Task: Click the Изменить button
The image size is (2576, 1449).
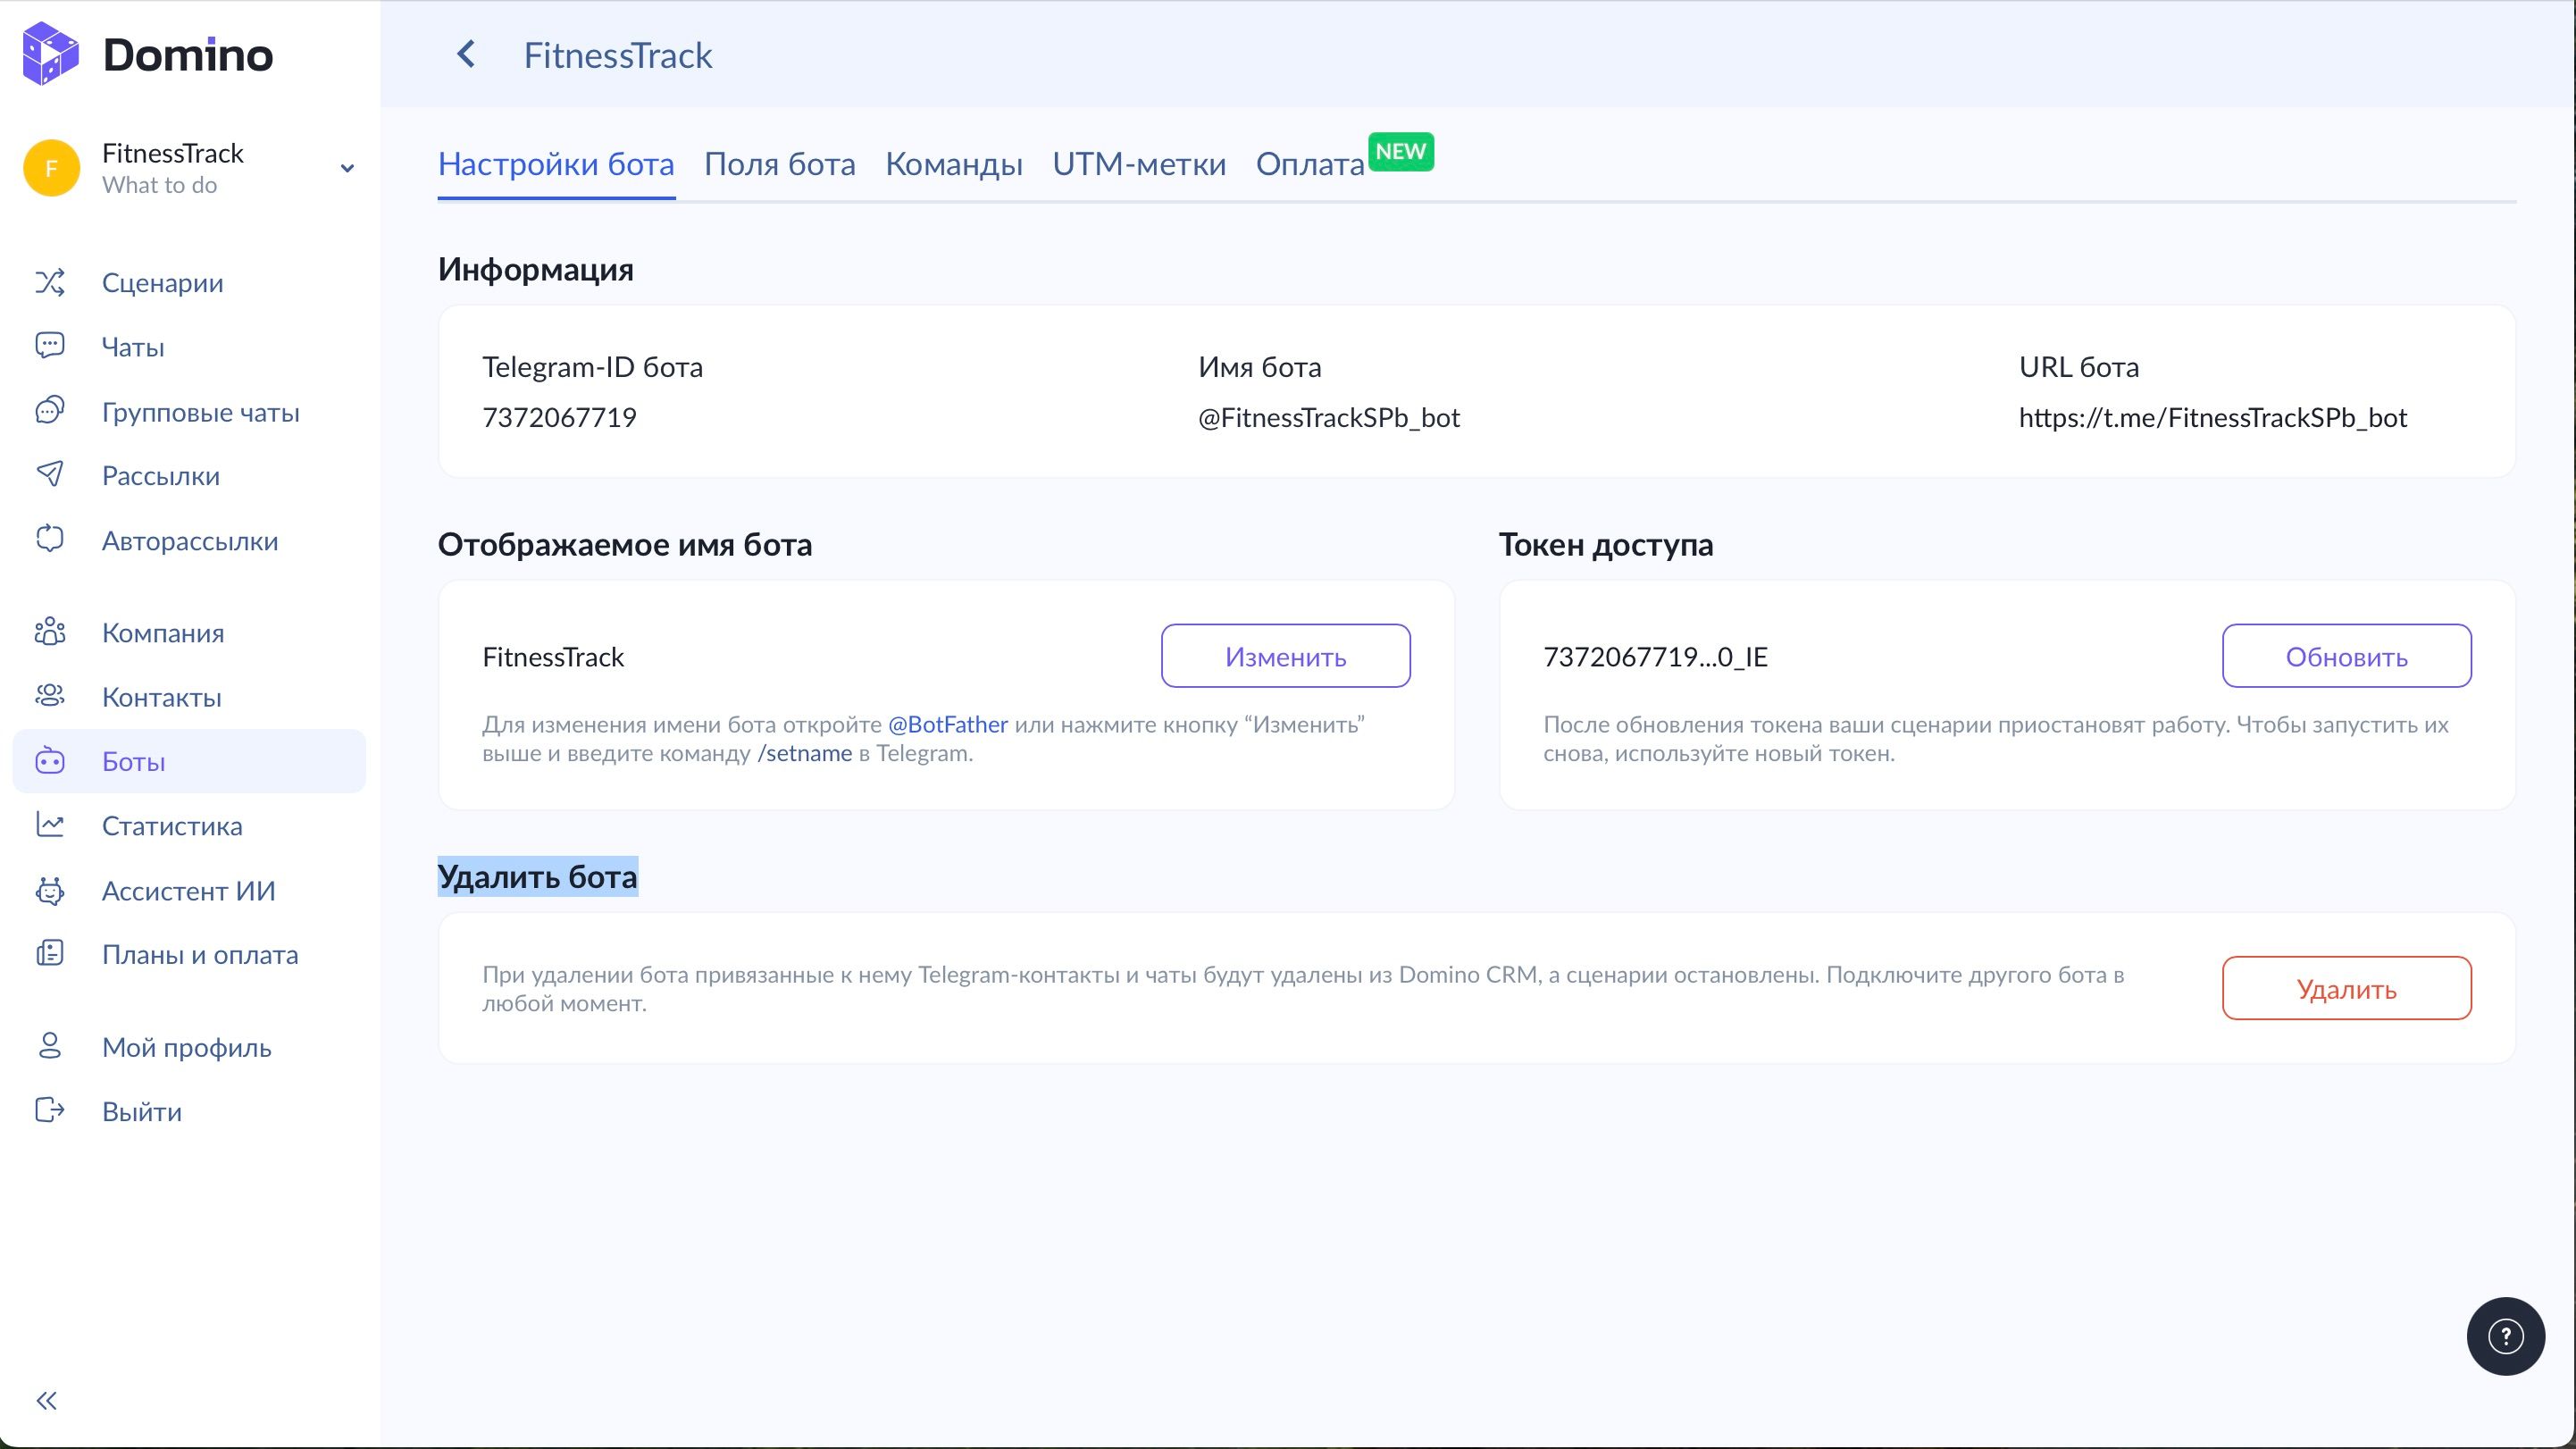Action: tap(1285, 656)
